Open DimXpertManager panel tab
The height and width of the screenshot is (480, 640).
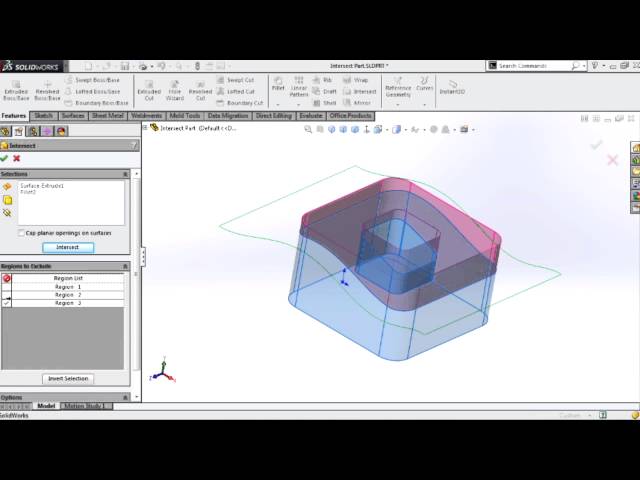(x=47, y=131)
